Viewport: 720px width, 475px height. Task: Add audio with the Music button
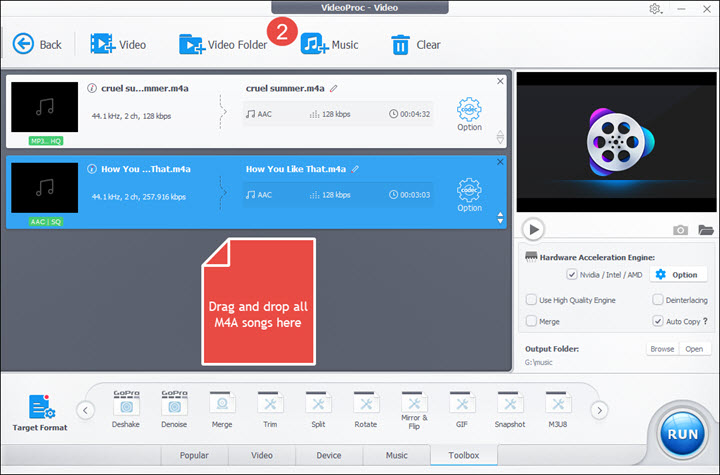[x=329, y=45]
